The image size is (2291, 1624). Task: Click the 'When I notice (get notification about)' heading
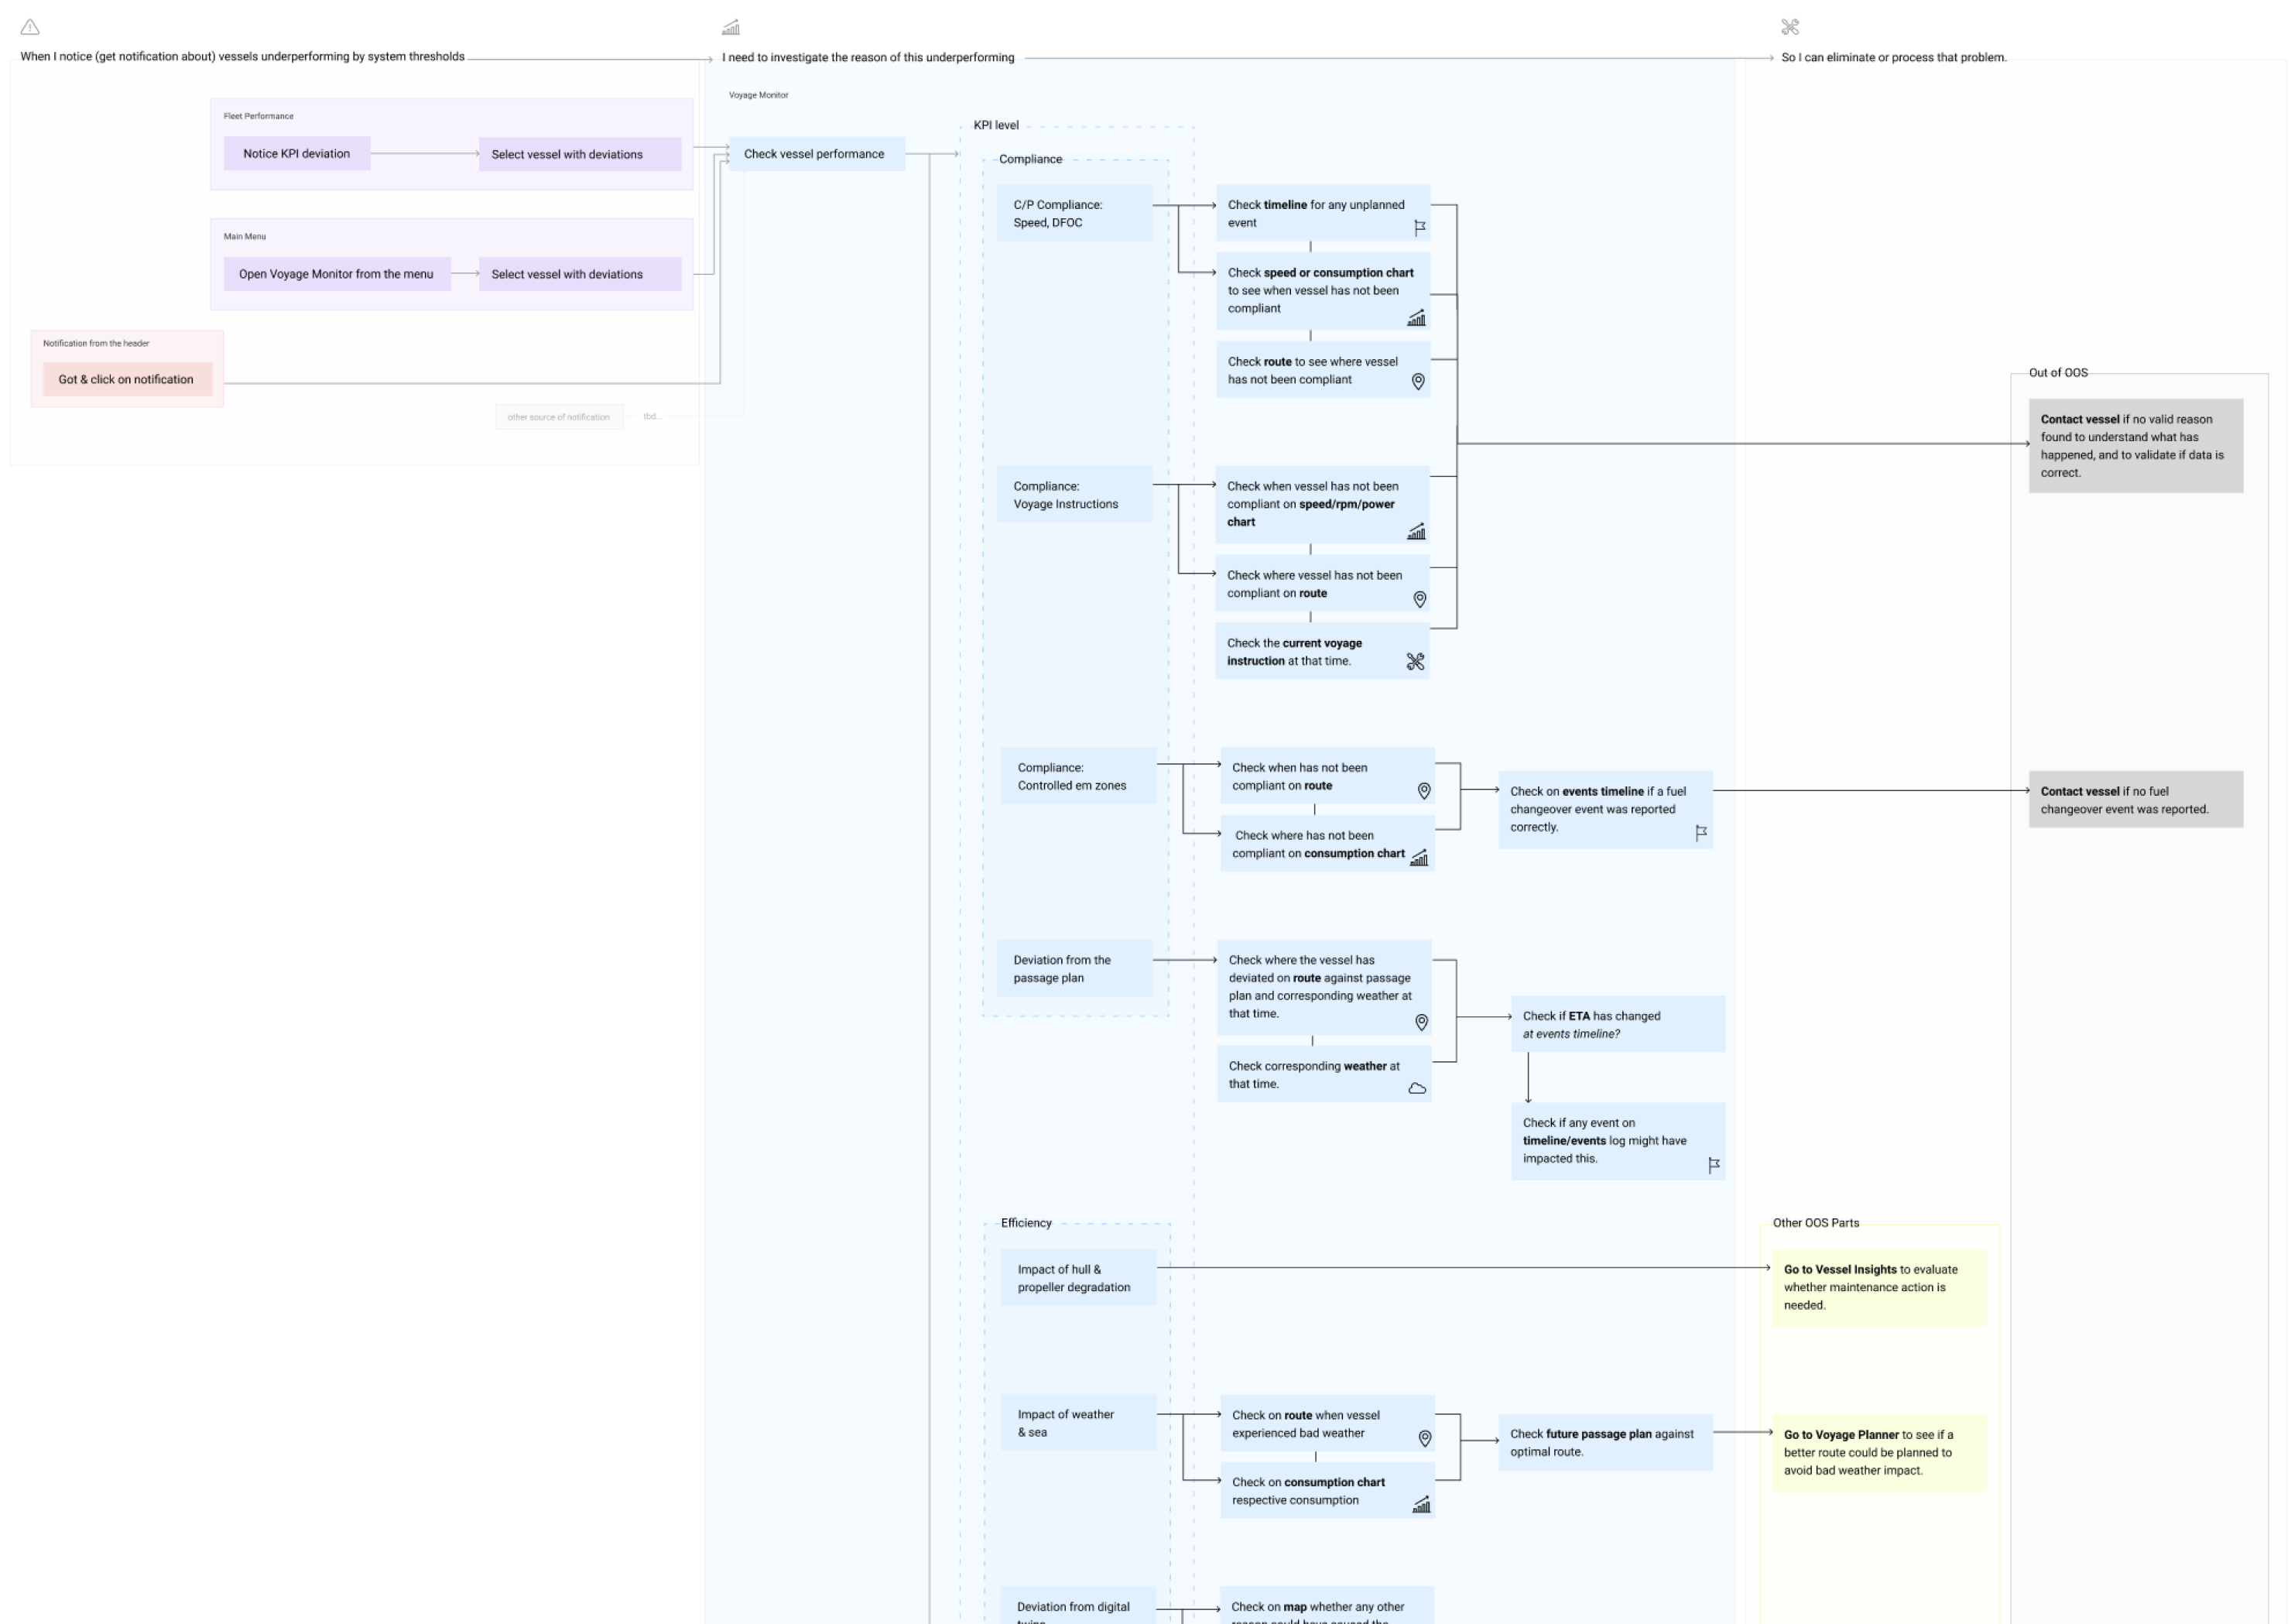click(x=243, y=57)
